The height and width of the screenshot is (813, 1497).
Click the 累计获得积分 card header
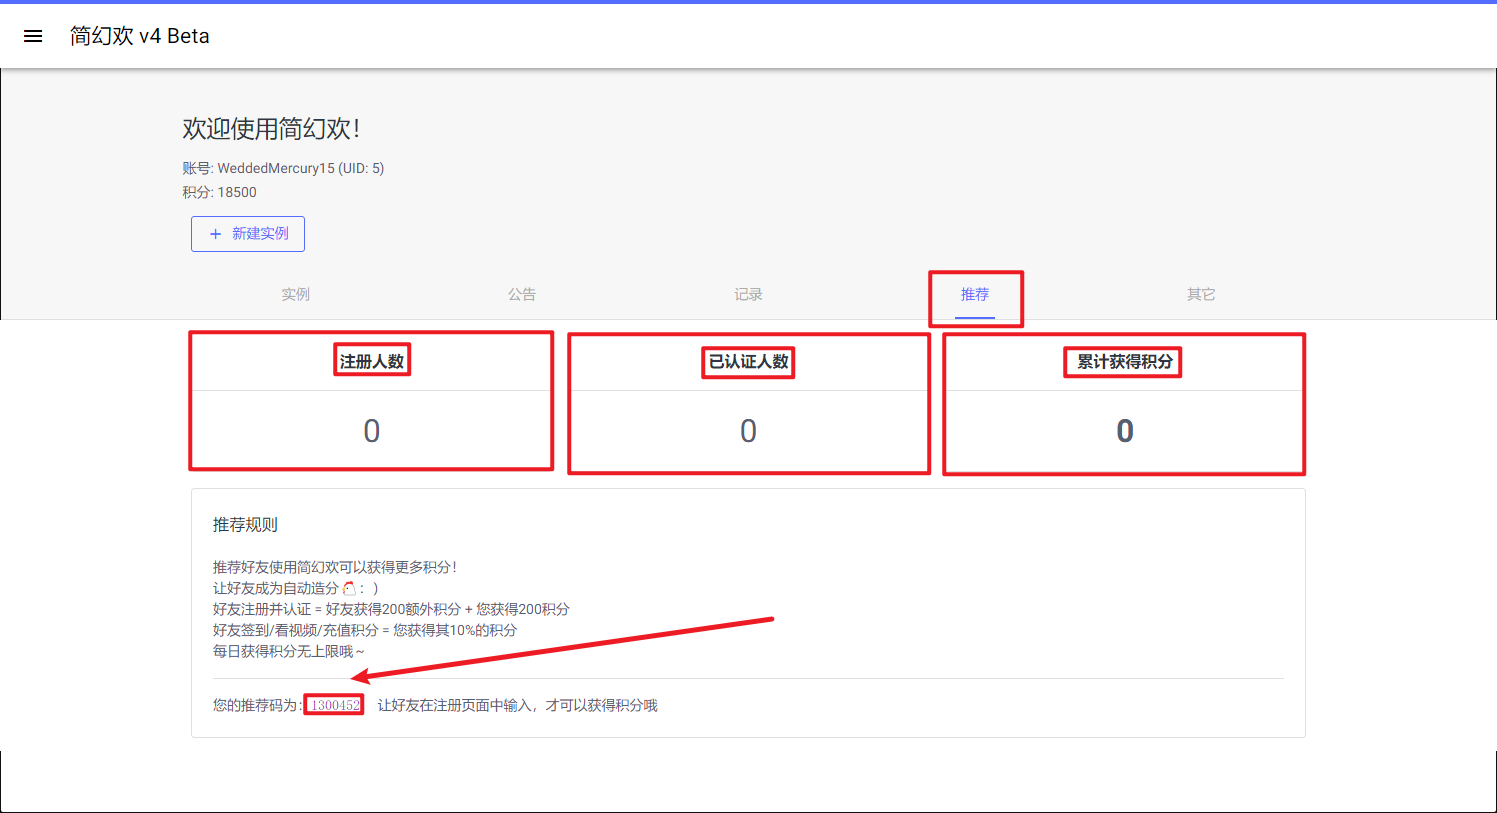coord(1124,361)
